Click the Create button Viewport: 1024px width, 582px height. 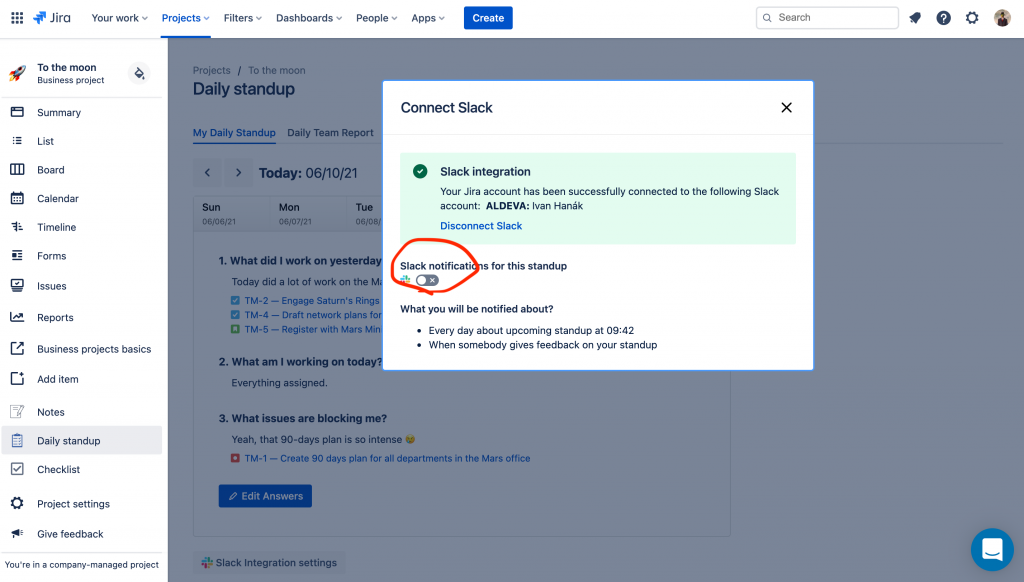coord(488,18)
